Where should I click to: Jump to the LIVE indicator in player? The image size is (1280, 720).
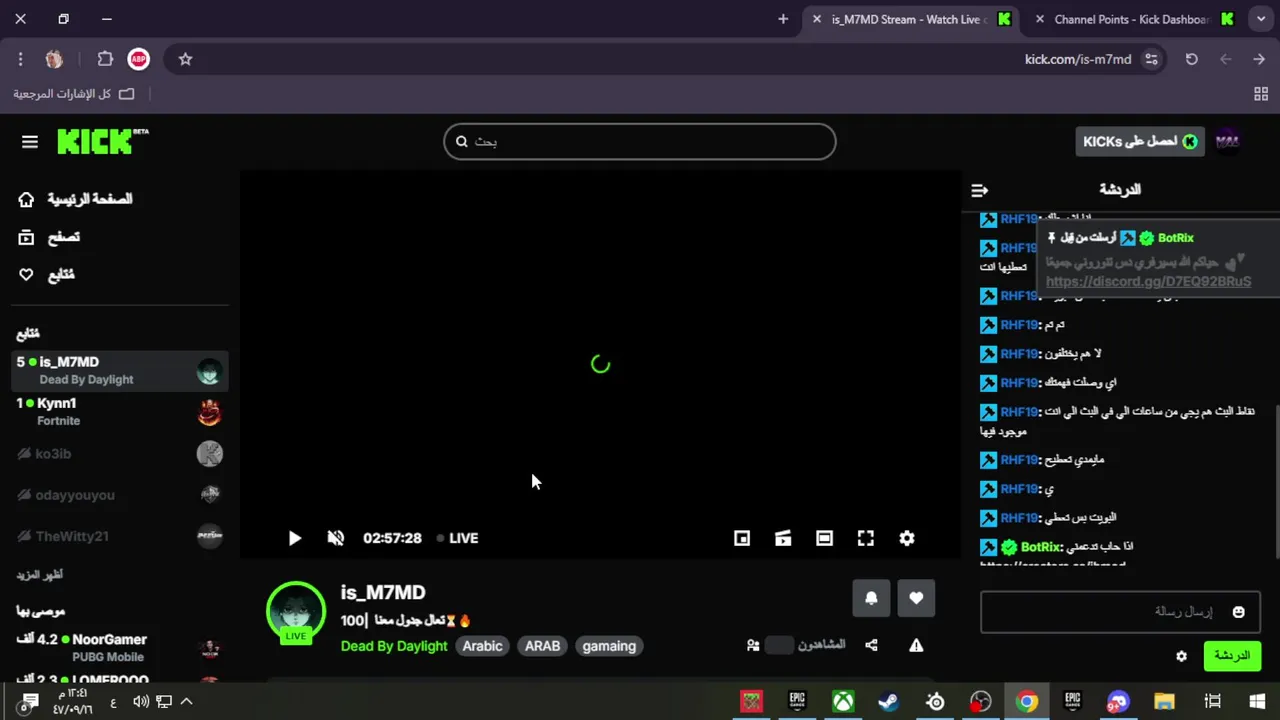click(458, 538)
